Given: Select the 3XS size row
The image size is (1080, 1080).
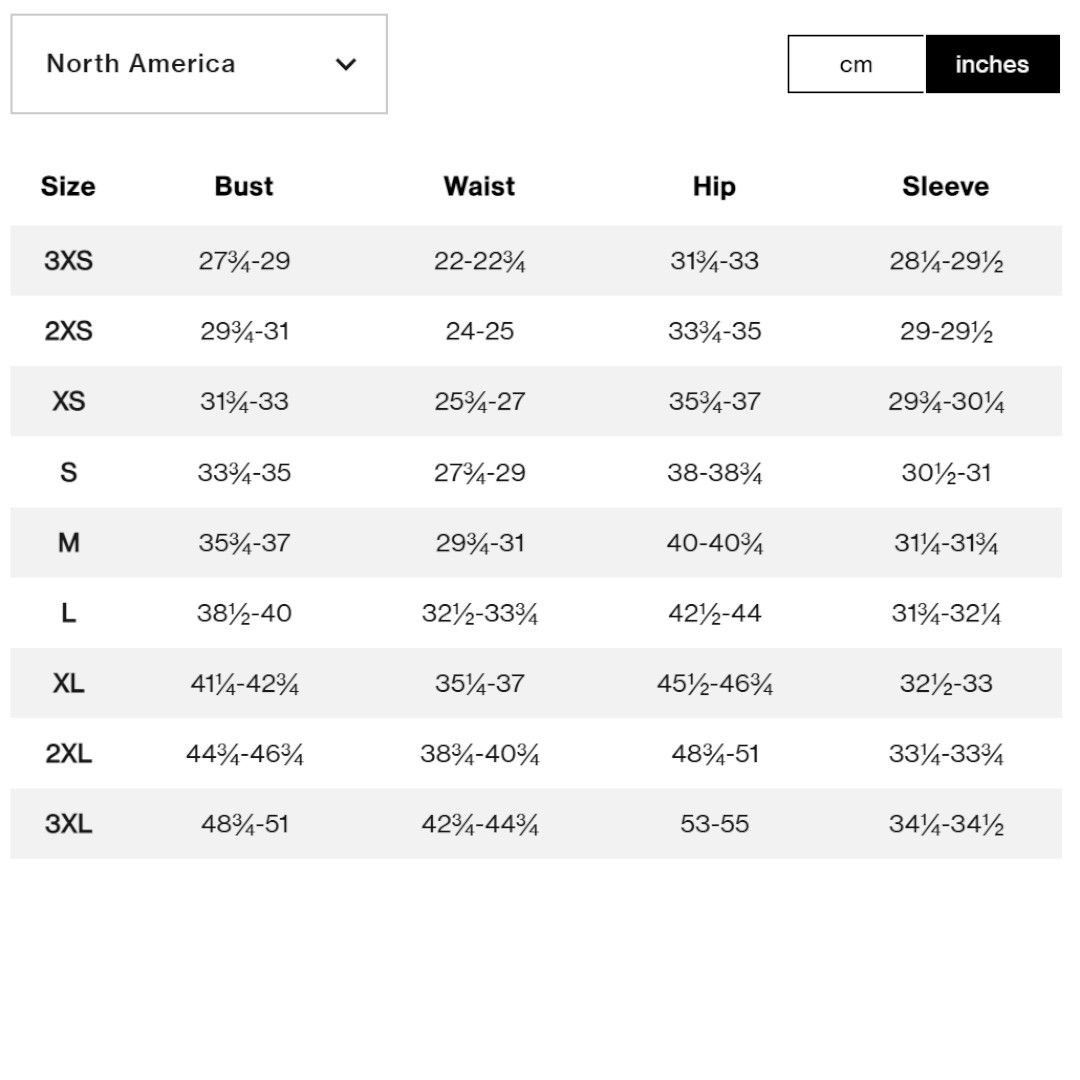Looking at the screenshot, I should point(536,260).
